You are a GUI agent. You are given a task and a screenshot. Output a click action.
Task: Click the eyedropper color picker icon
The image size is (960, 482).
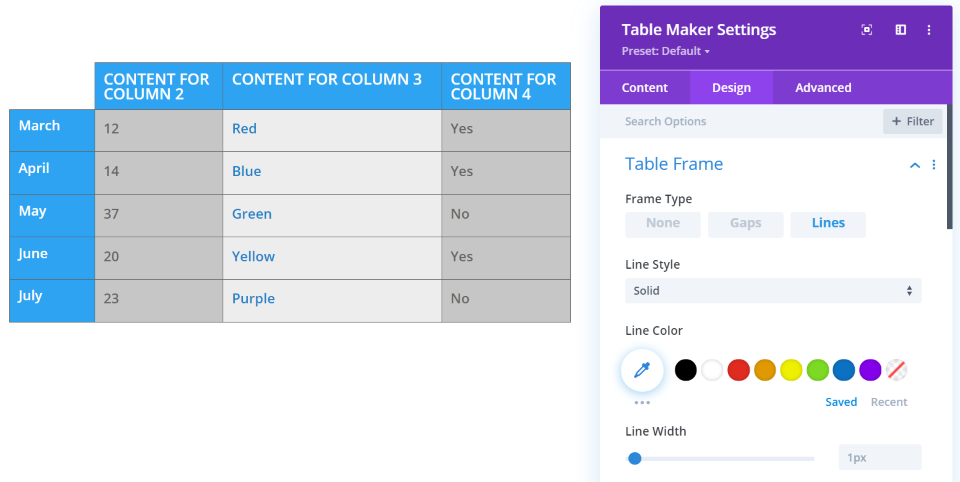pyautogui.click(x=642, y=370)
